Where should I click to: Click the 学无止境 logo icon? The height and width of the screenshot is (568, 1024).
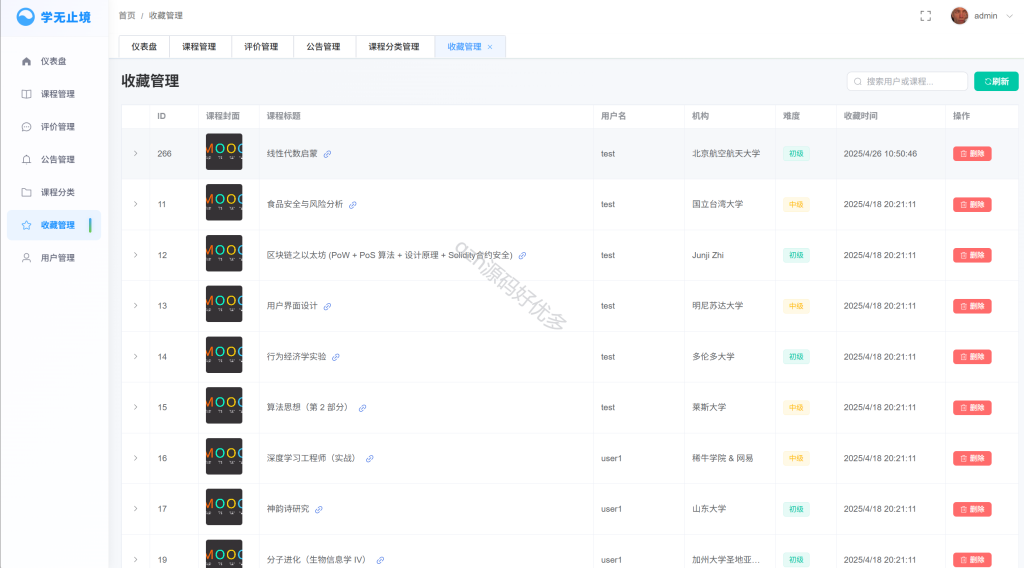(25, 17)
